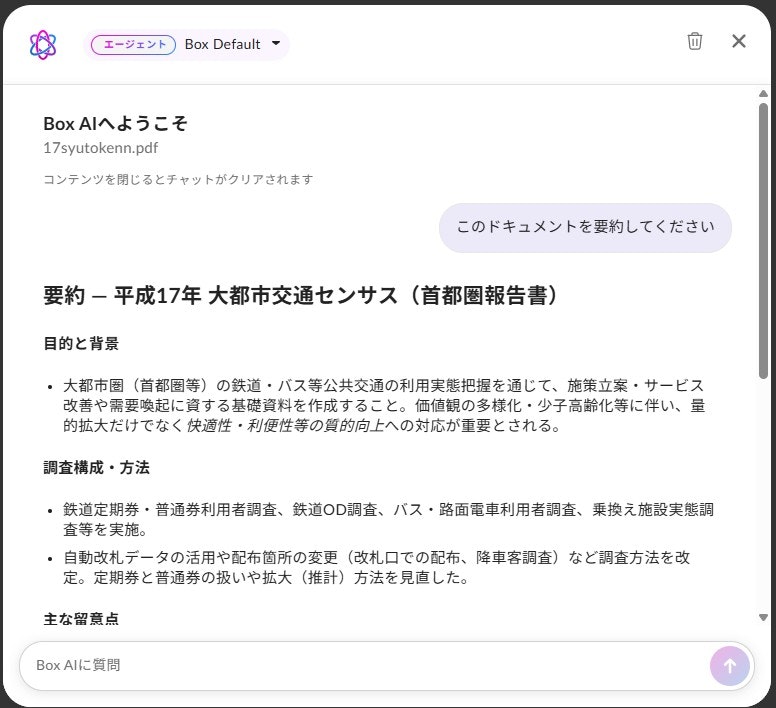Click the notice コンテンツを閉じるとチャットがクリアされます
This screenshot has width=776, height=708.
[x=178, y=179]
